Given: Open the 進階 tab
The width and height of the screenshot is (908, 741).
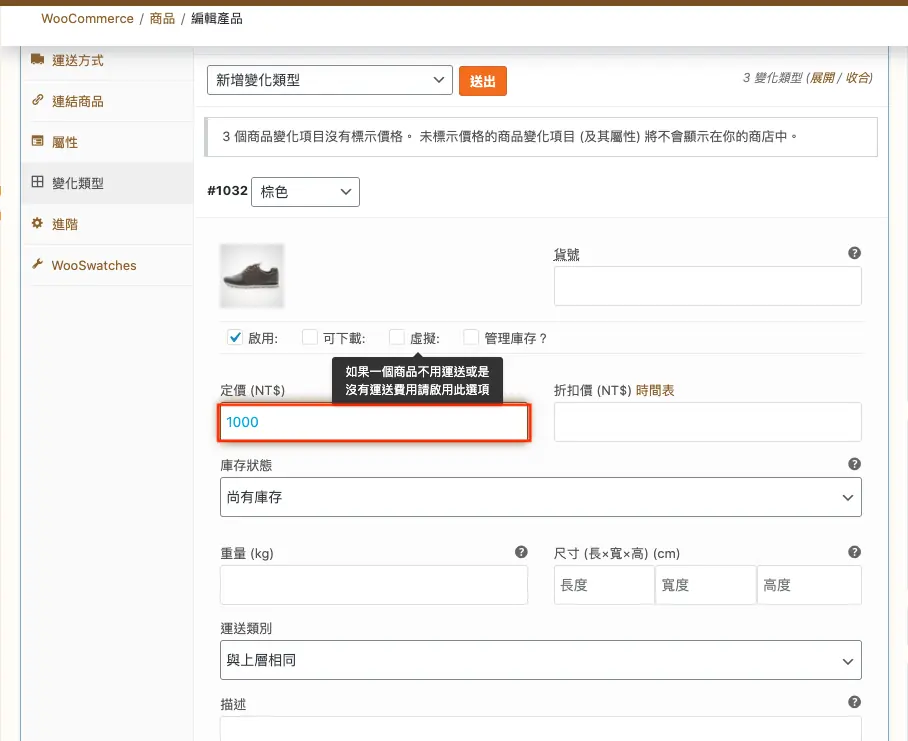Looking at the screenshot, I should [107, 224].
